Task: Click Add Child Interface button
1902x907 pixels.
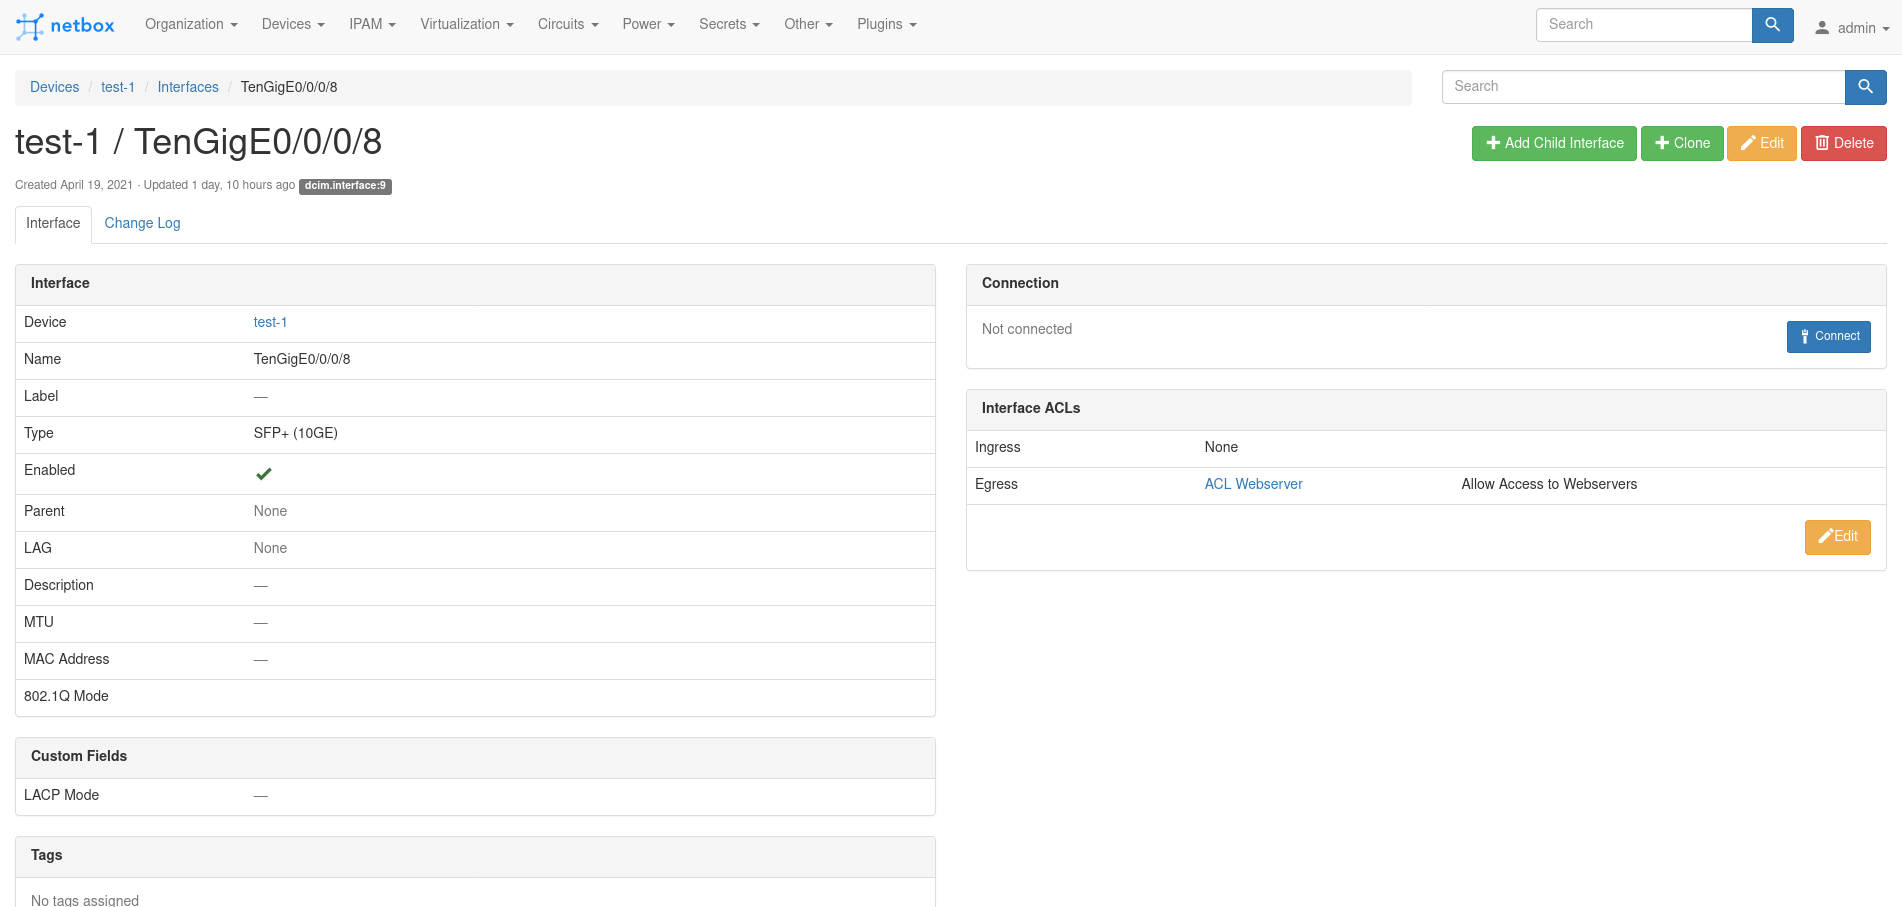Action: tap(1554, 143)
